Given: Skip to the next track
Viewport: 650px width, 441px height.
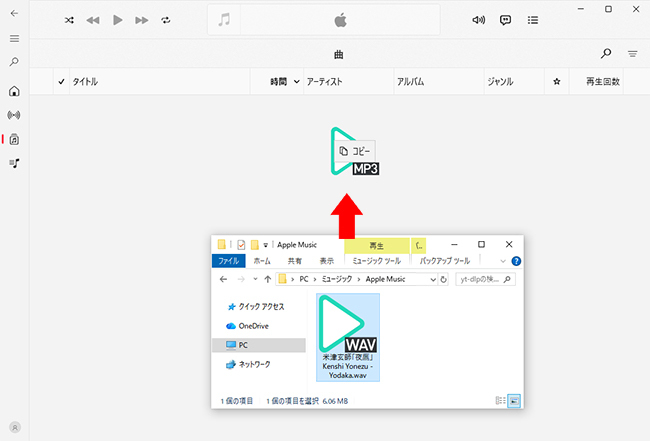Looking at the screenshot, I should pos(142,20).
